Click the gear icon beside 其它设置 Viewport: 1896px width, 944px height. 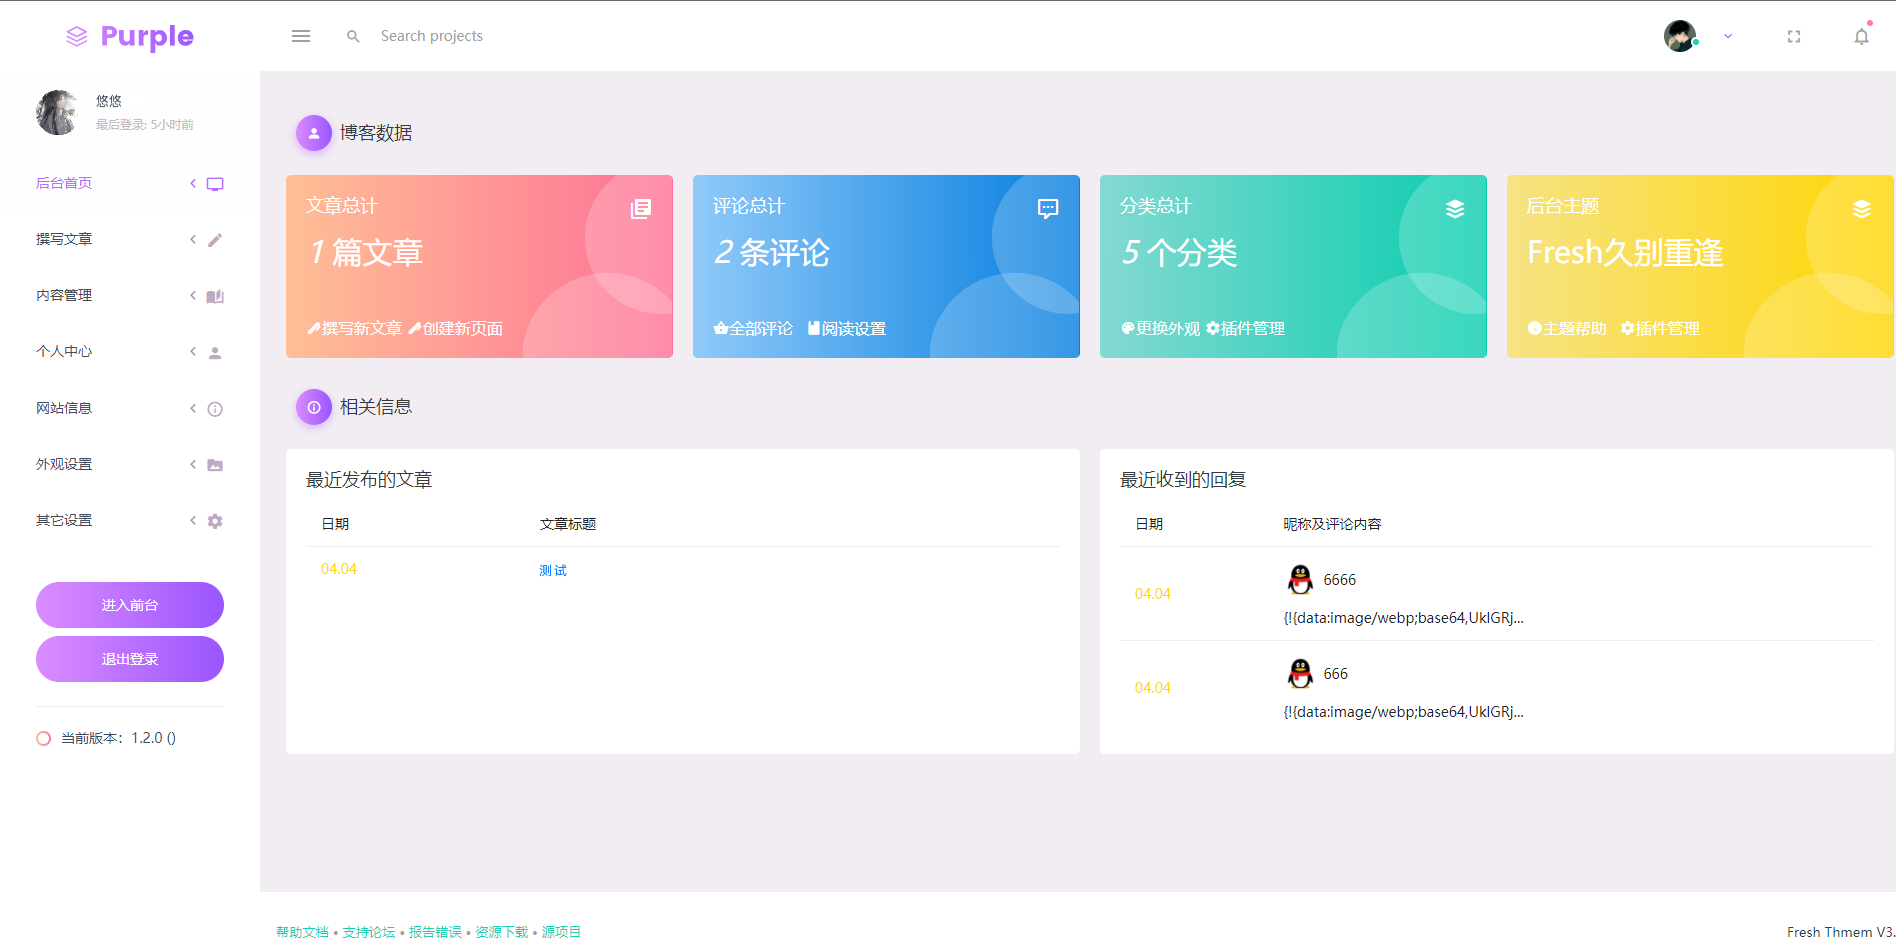point(215,520)
